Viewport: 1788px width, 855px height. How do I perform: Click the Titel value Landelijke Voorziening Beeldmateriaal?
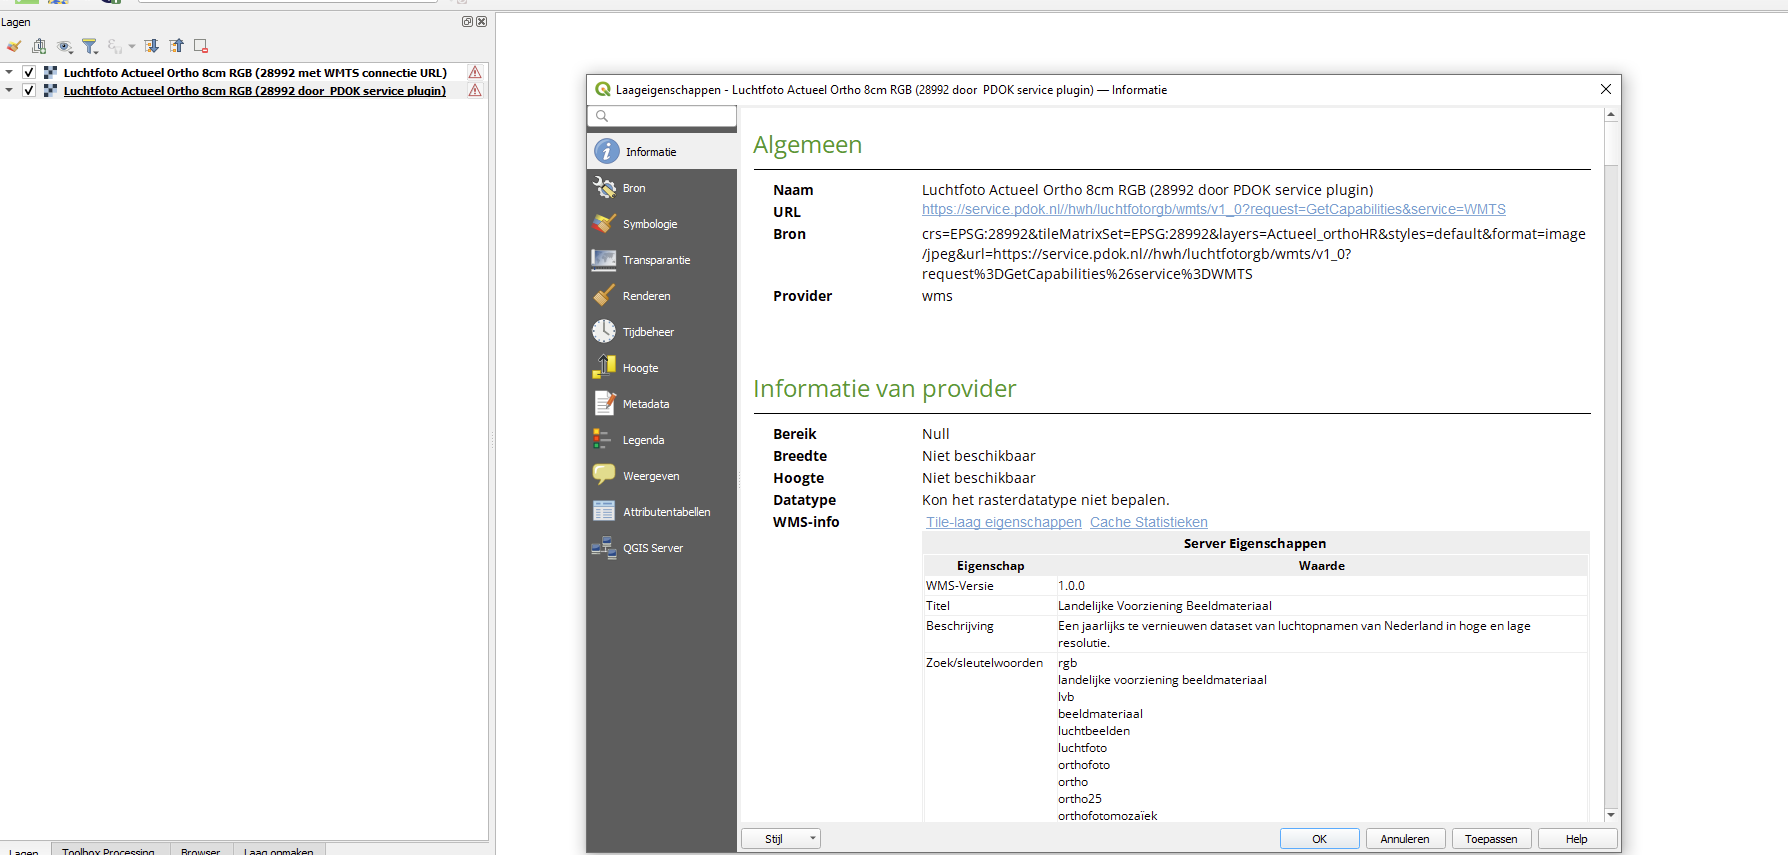1165,606
